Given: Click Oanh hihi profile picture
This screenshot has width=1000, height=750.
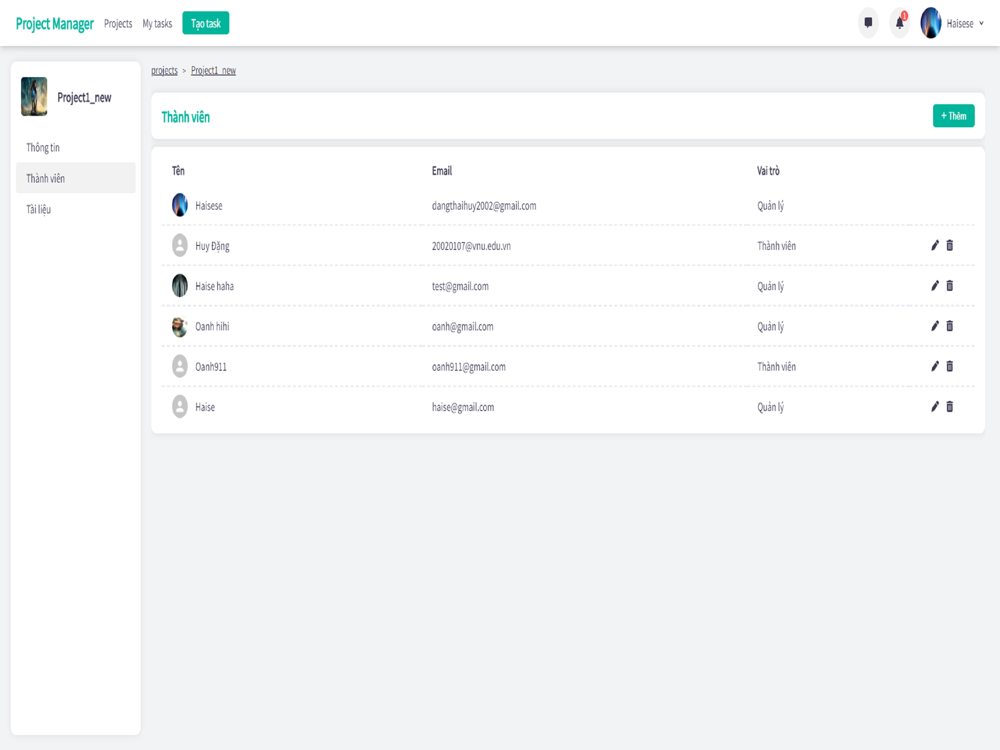Looking at the screenshot, I should (x=180, y=326).
